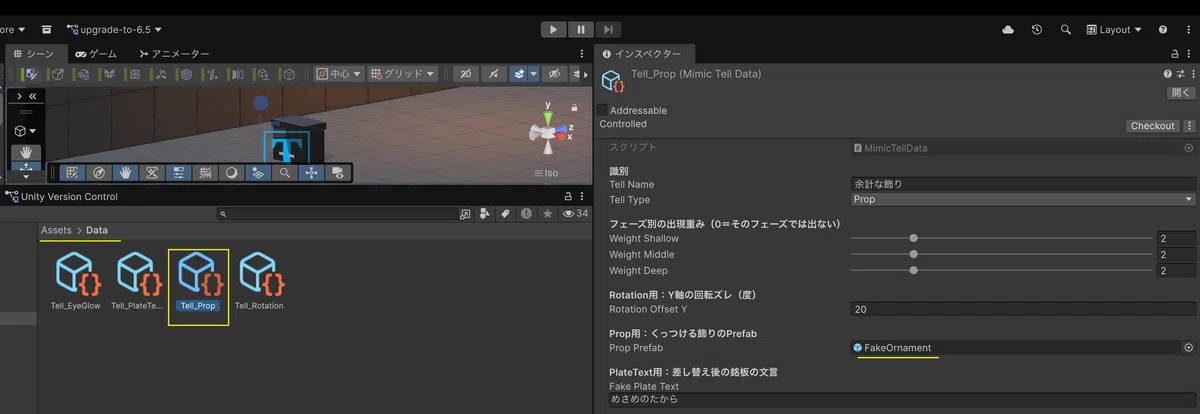Screen dimensions: 1200x414
Task: Open the Layout dropdown
Action: click(x=1114, y=30)
